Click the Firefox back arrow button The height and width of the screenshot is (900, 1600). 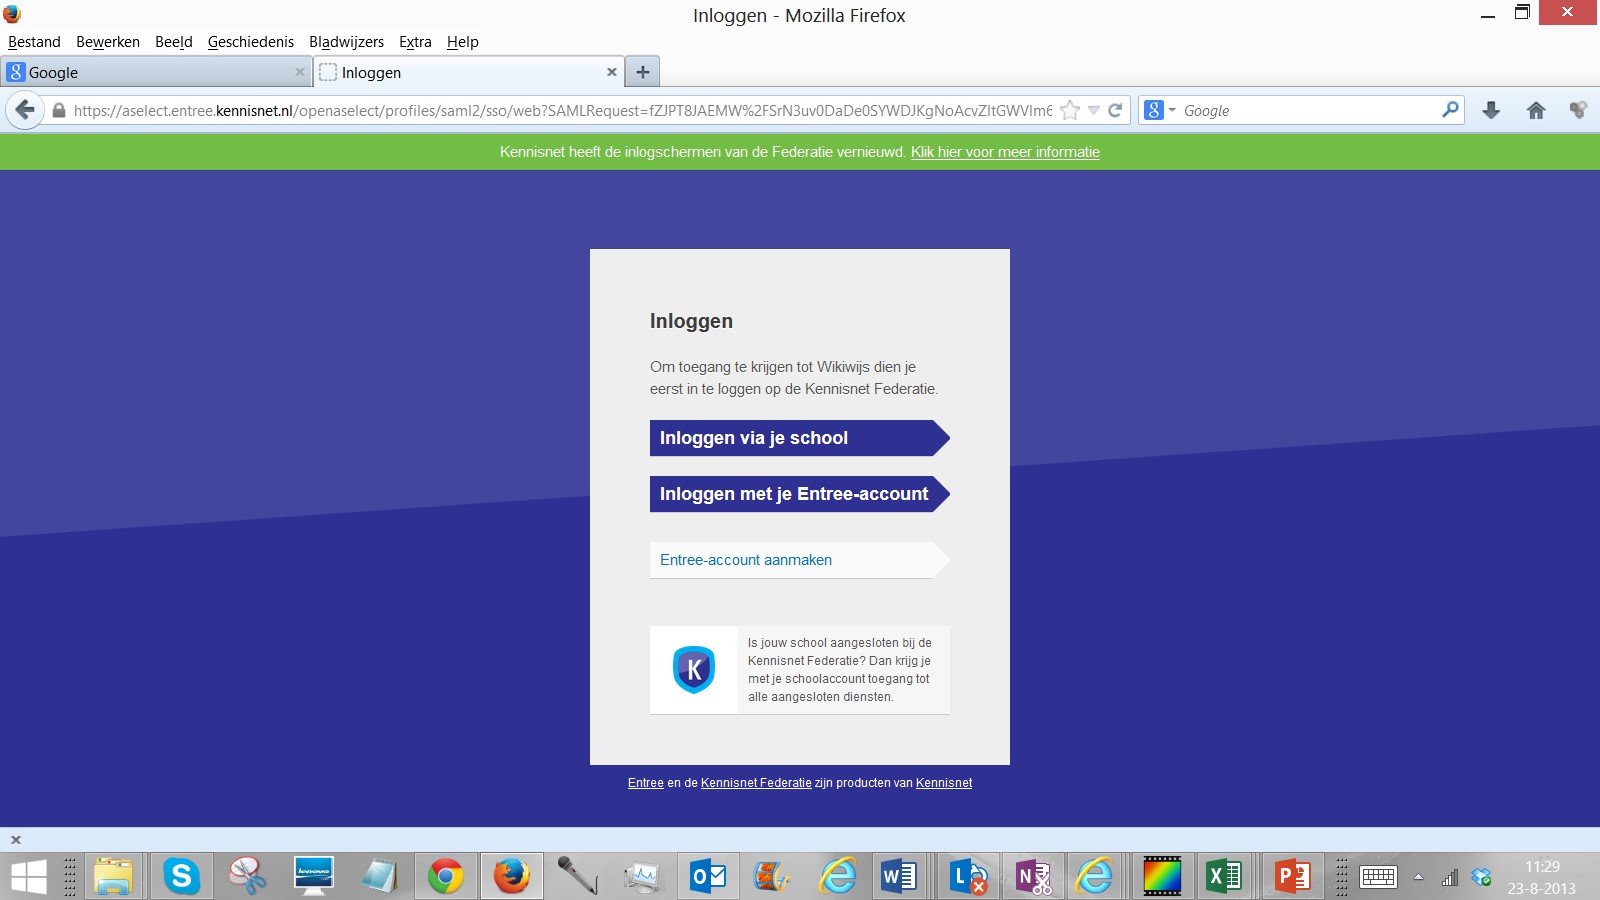pos(25,110)
